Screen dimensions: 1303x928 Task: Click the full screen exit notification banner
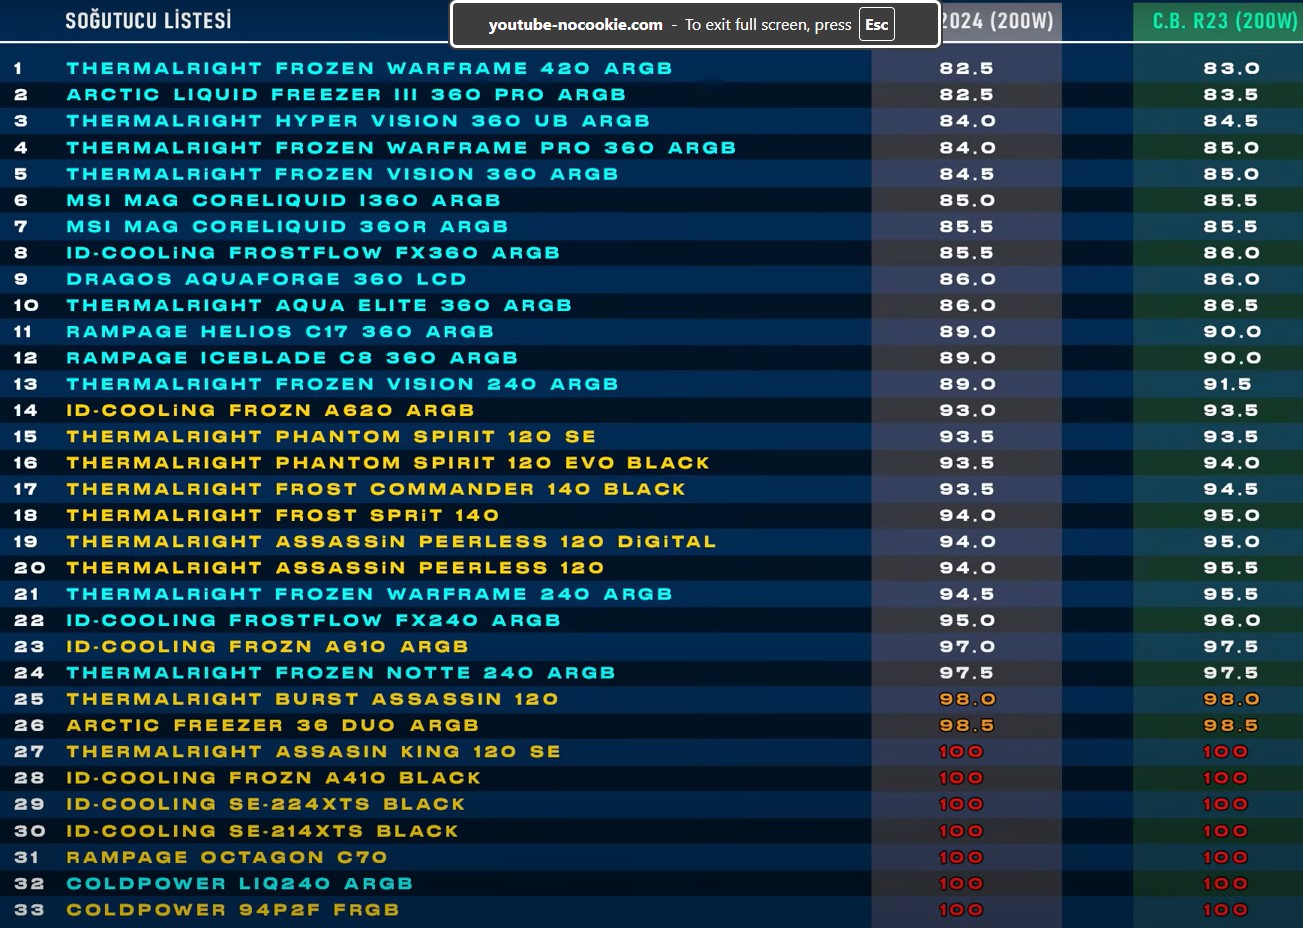click(x=695, y=25)
